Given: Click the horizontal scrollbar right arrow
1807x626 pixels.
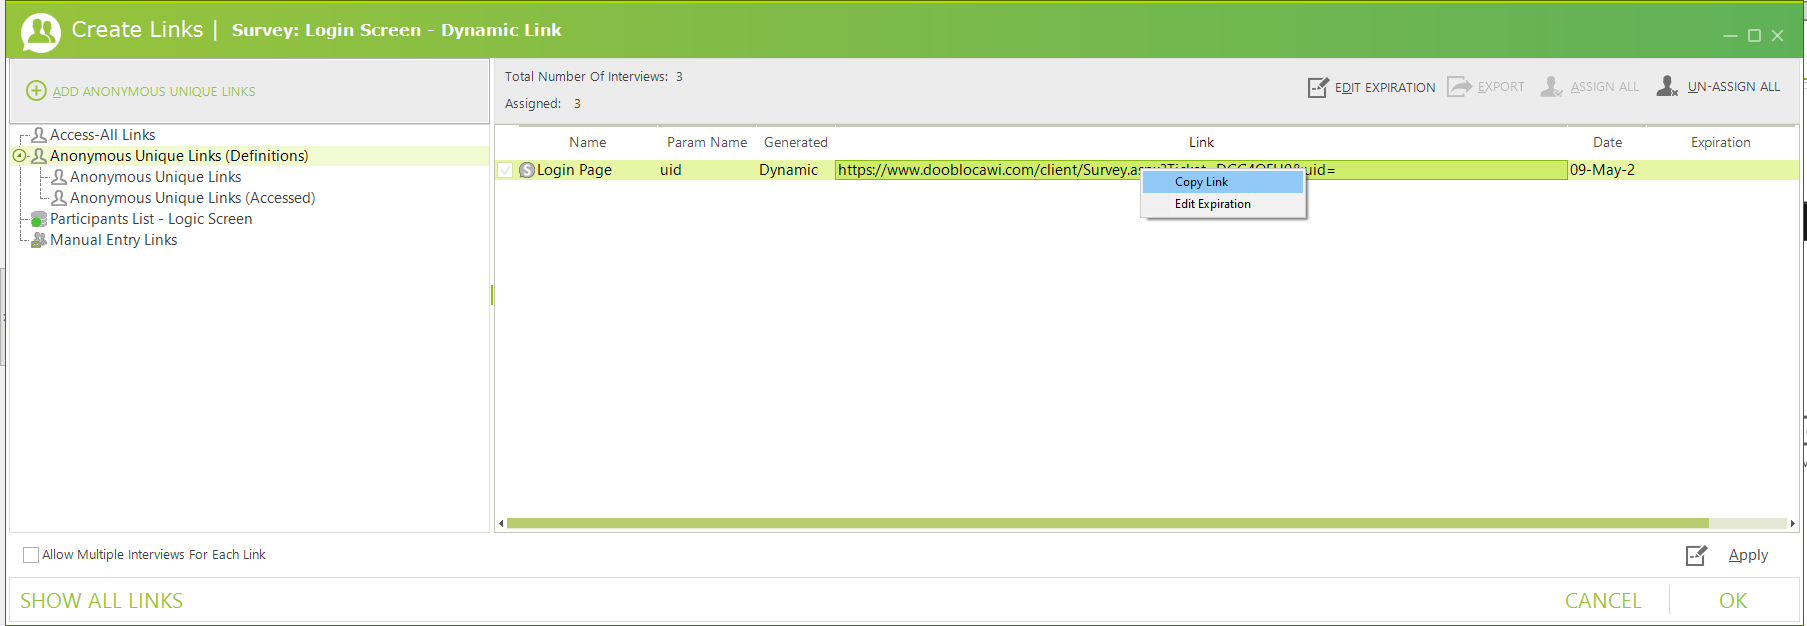Looking at the screenshot, I should 1792,523.
